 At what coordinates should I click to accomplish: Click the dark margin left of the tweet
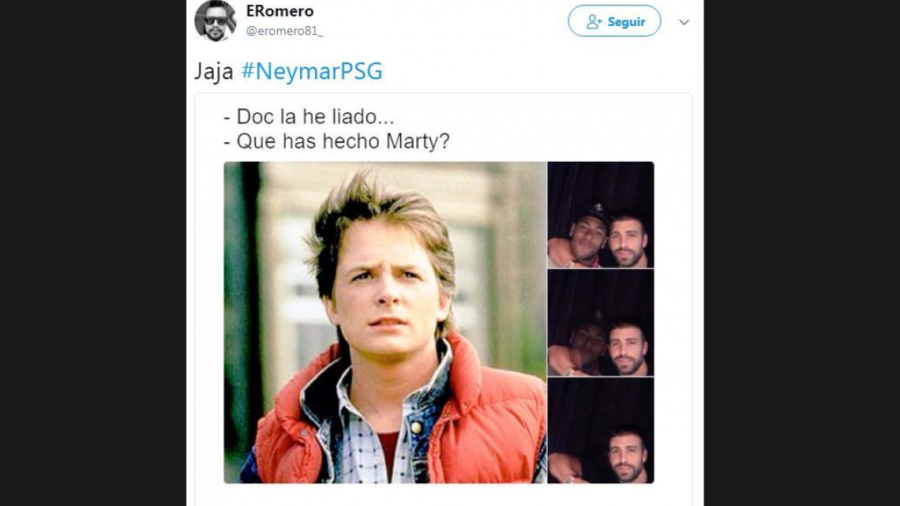coord(93,253)
